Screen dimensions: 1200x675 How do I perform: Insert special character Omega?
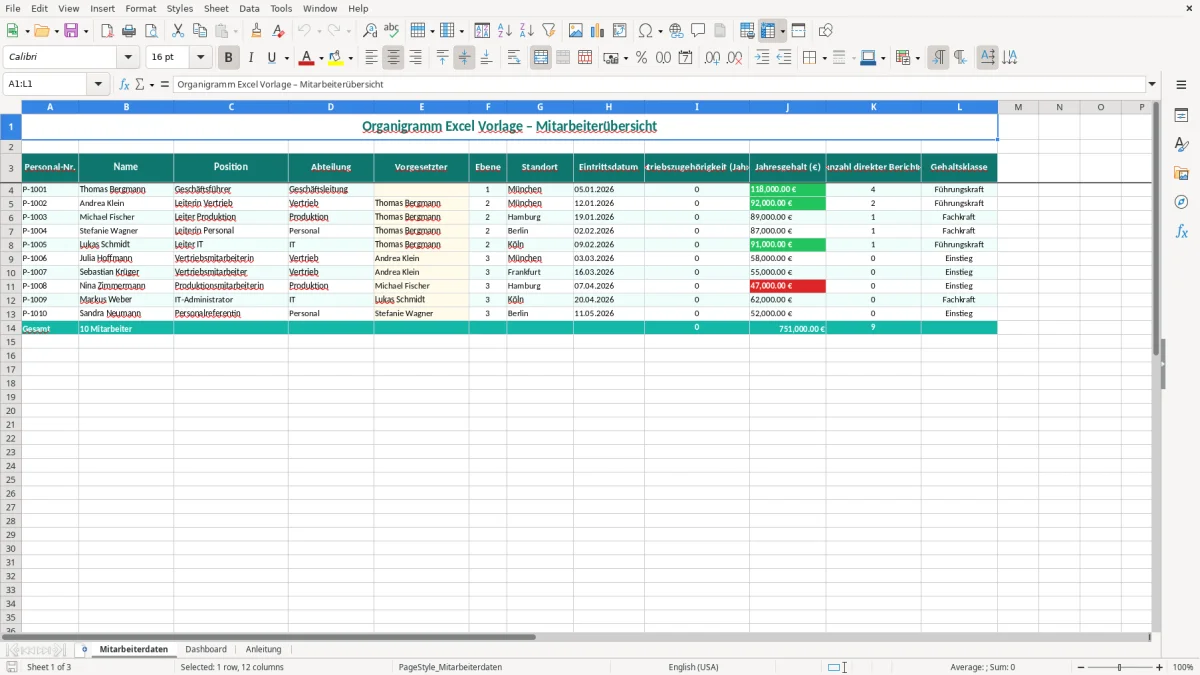point(646,31)
